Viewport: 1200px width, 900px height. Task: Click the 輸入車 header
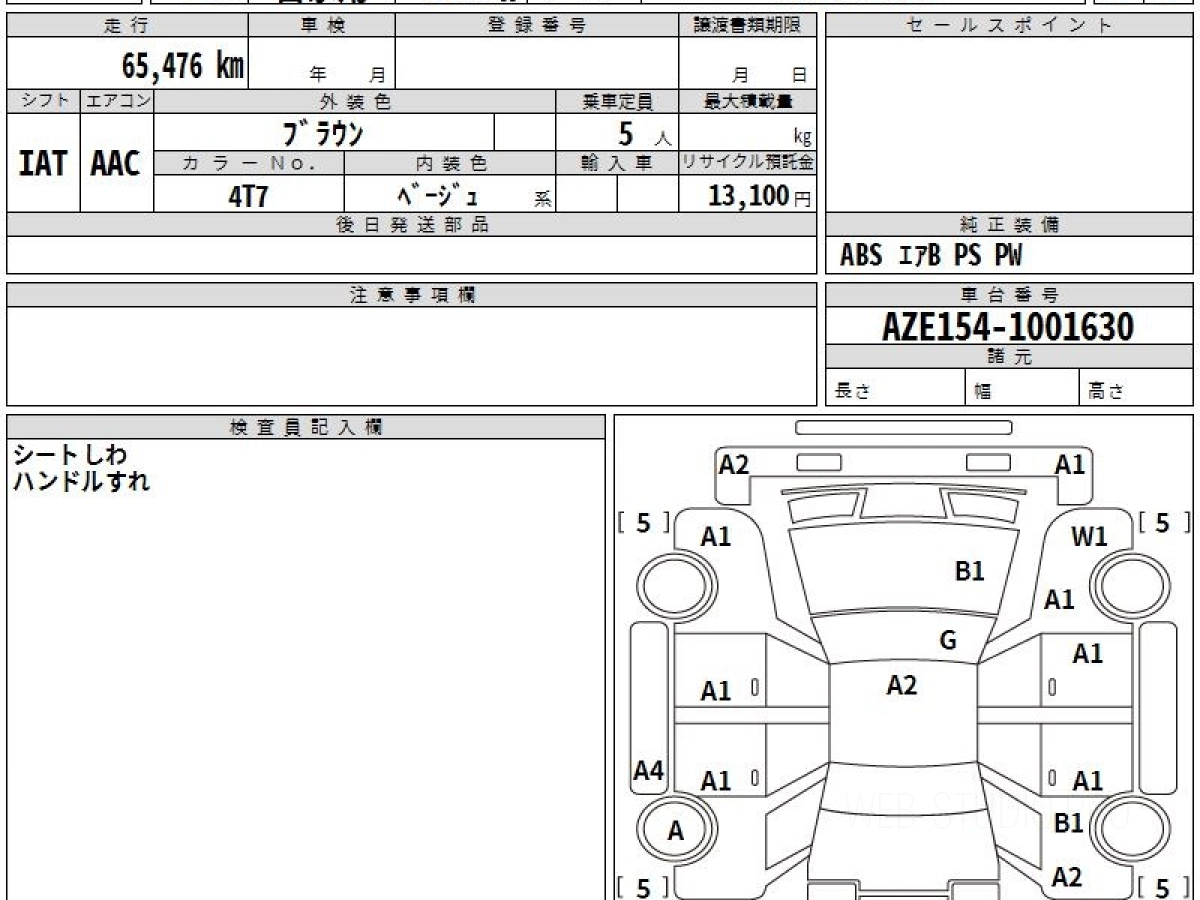coord(617,164)
